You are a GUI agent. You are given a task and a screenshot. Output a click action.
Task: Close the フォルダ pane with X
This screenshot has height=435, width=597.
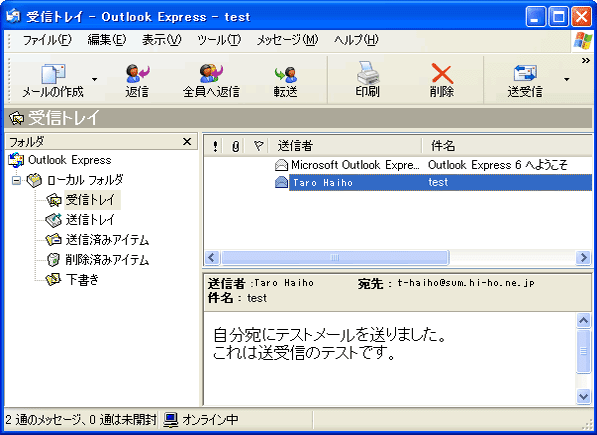pos(187,142)
